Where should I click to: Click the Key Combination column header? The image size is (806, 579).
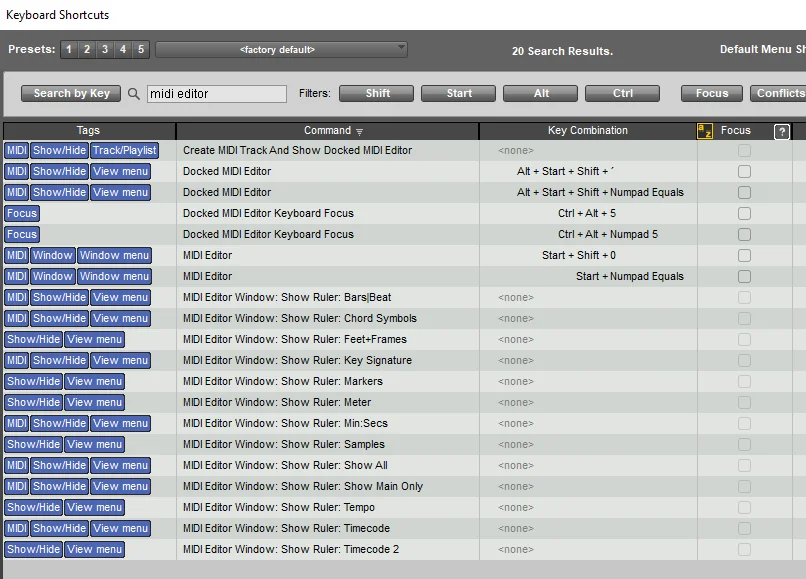point(588,131)
